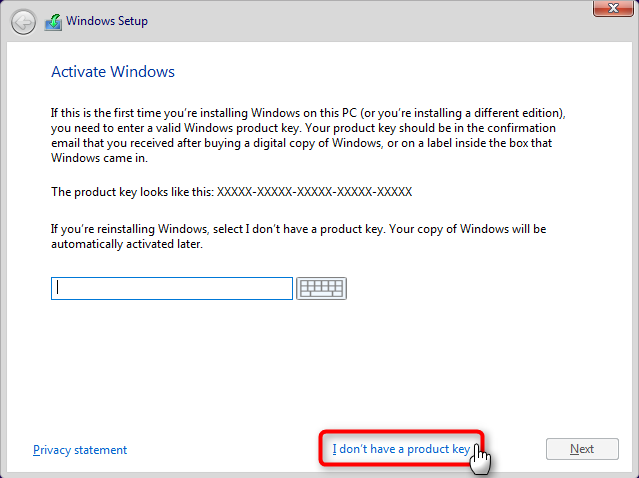The width and height of the screenshot is (639, 478).
Task: Click the paragraph starting 'If this is the first time'
Action: [x=308, y=135]
